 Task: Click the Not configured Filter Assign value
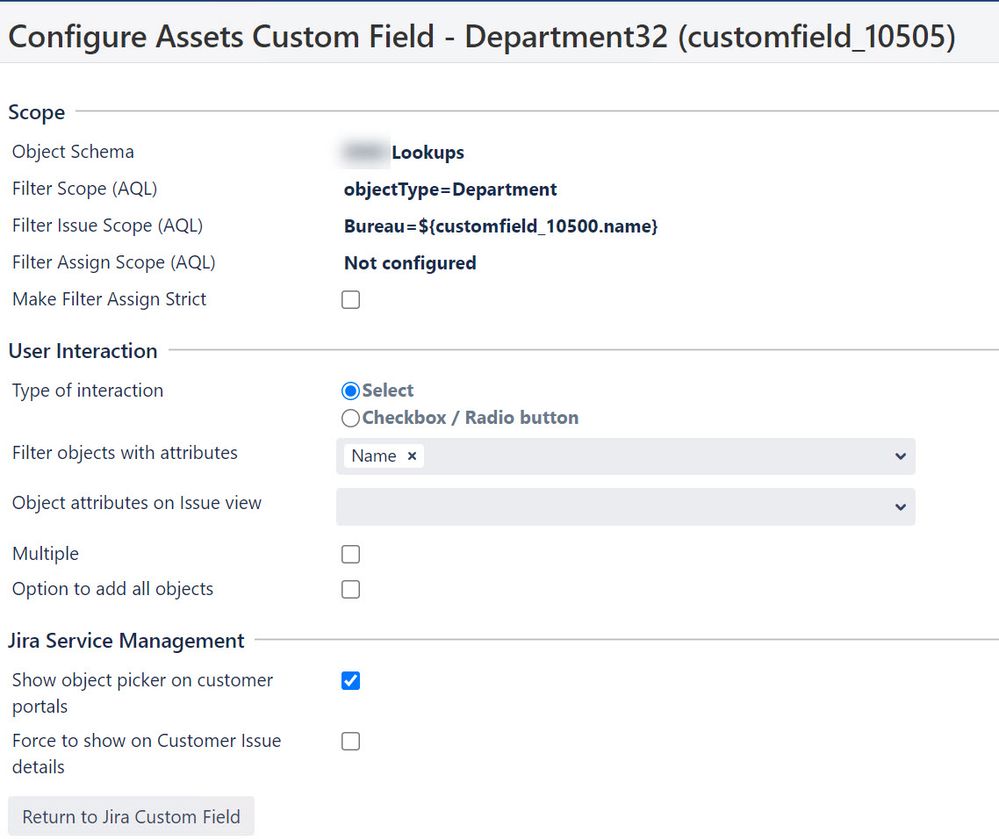pos(410,263)
